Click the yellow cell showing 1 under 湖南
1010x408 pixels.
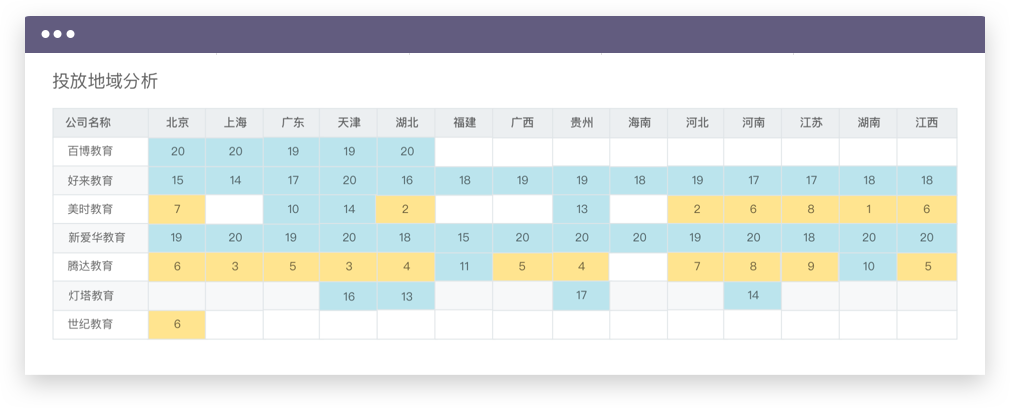click(x=868, y=209)
